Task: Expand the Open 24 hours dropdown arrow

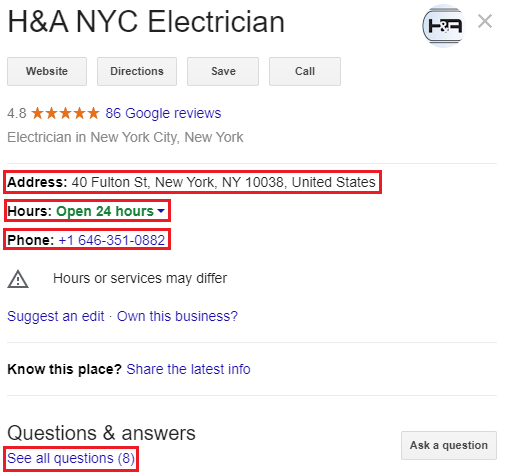Action: (x=161, y=211)
